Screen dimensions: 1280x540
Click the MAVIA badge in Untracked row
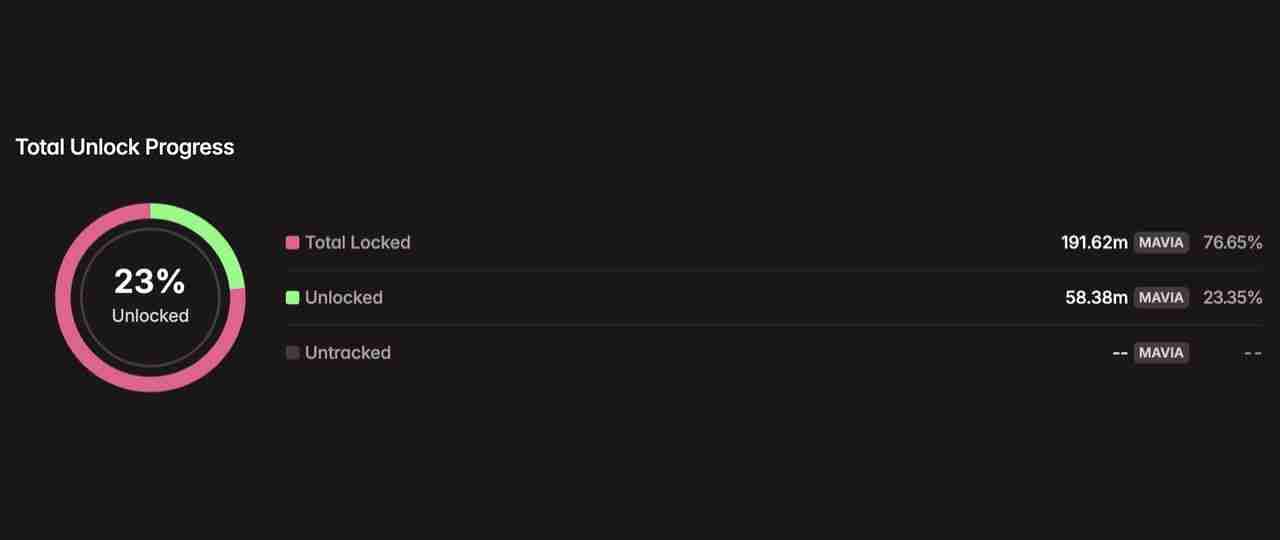(1161, 352)
